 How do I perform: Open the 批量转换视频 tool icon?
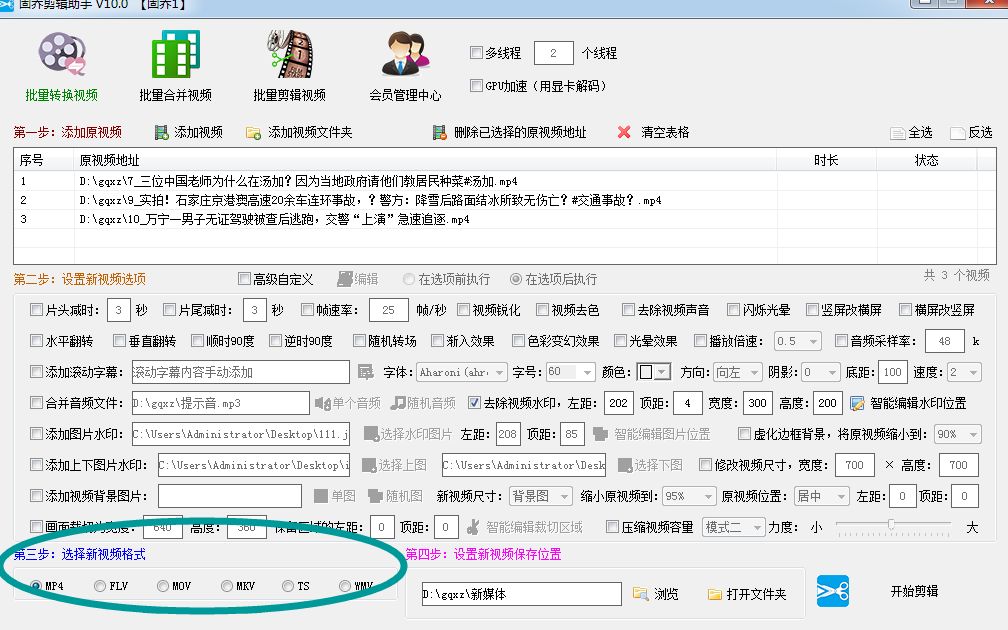coord(61,54)
